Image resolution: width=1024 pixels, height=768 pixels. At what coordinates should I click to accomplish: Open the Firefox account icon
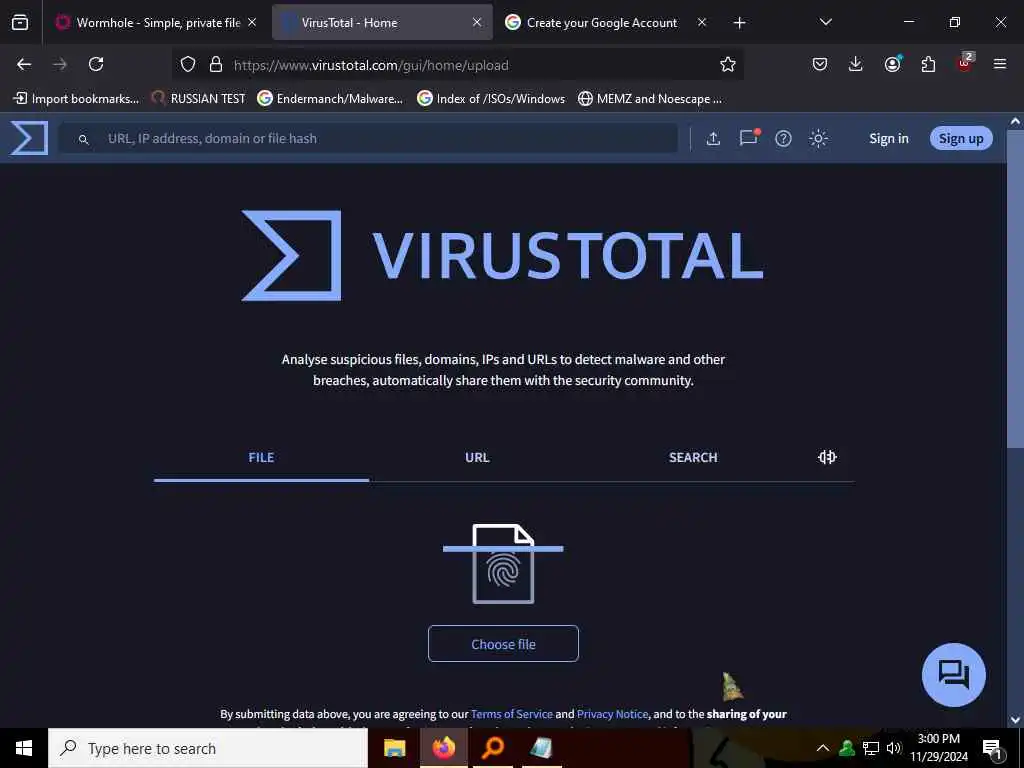point(892,63)
